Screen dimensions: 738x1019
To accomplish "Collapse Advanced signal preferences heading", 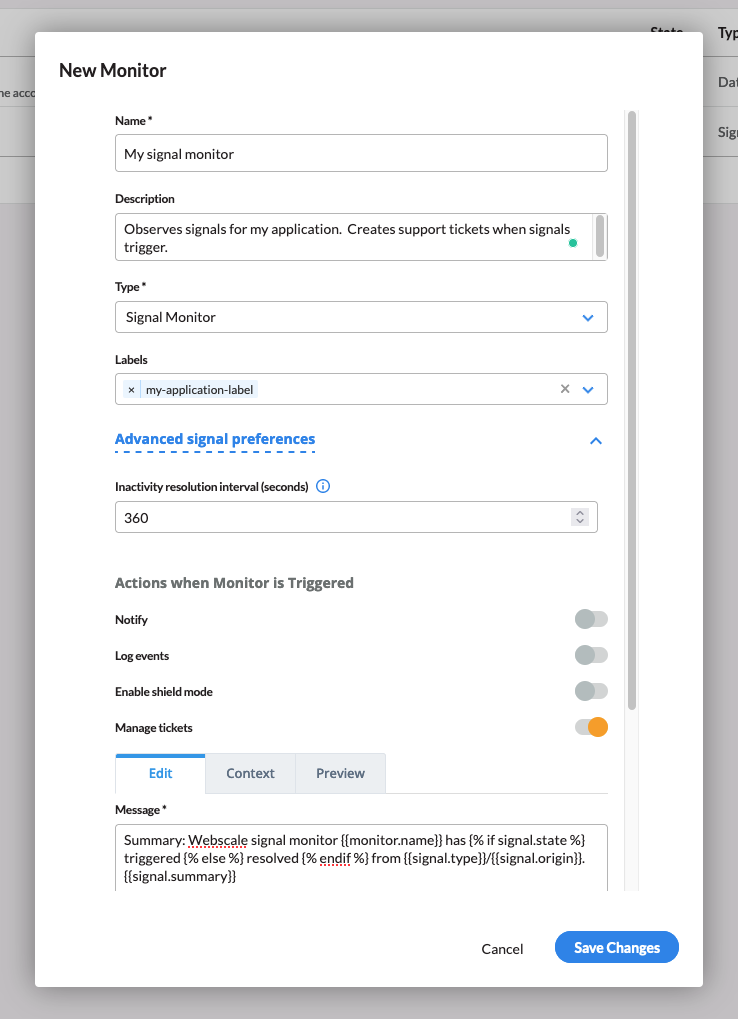I will point(215,439).
